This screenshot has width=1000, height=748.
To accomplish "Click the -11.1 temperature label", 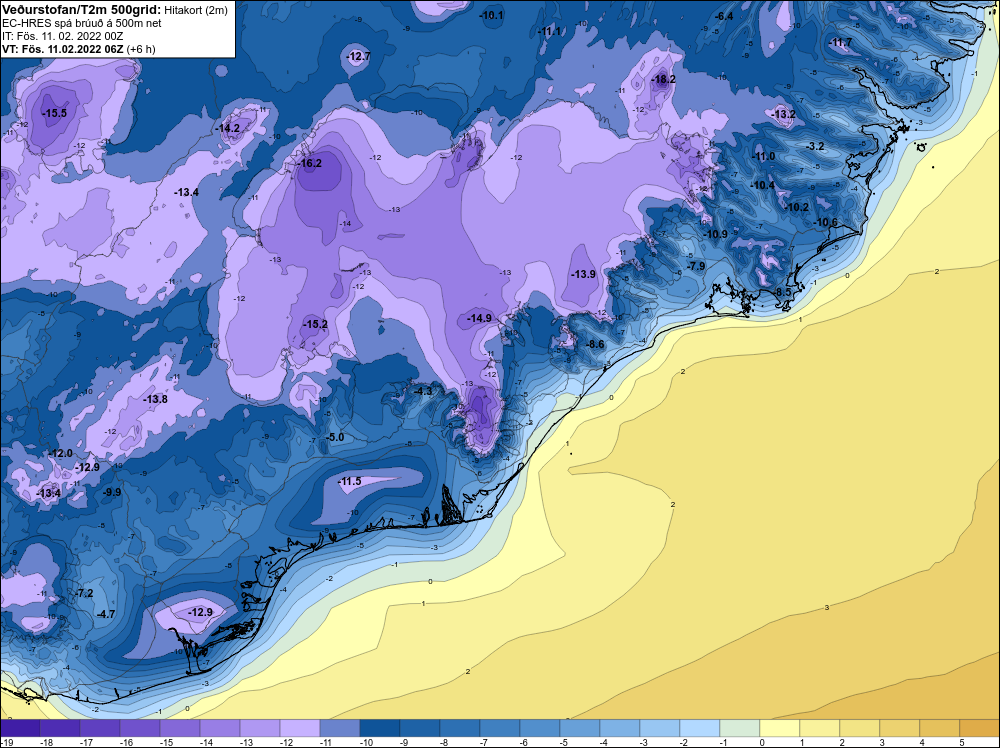I will pos(549,31).
